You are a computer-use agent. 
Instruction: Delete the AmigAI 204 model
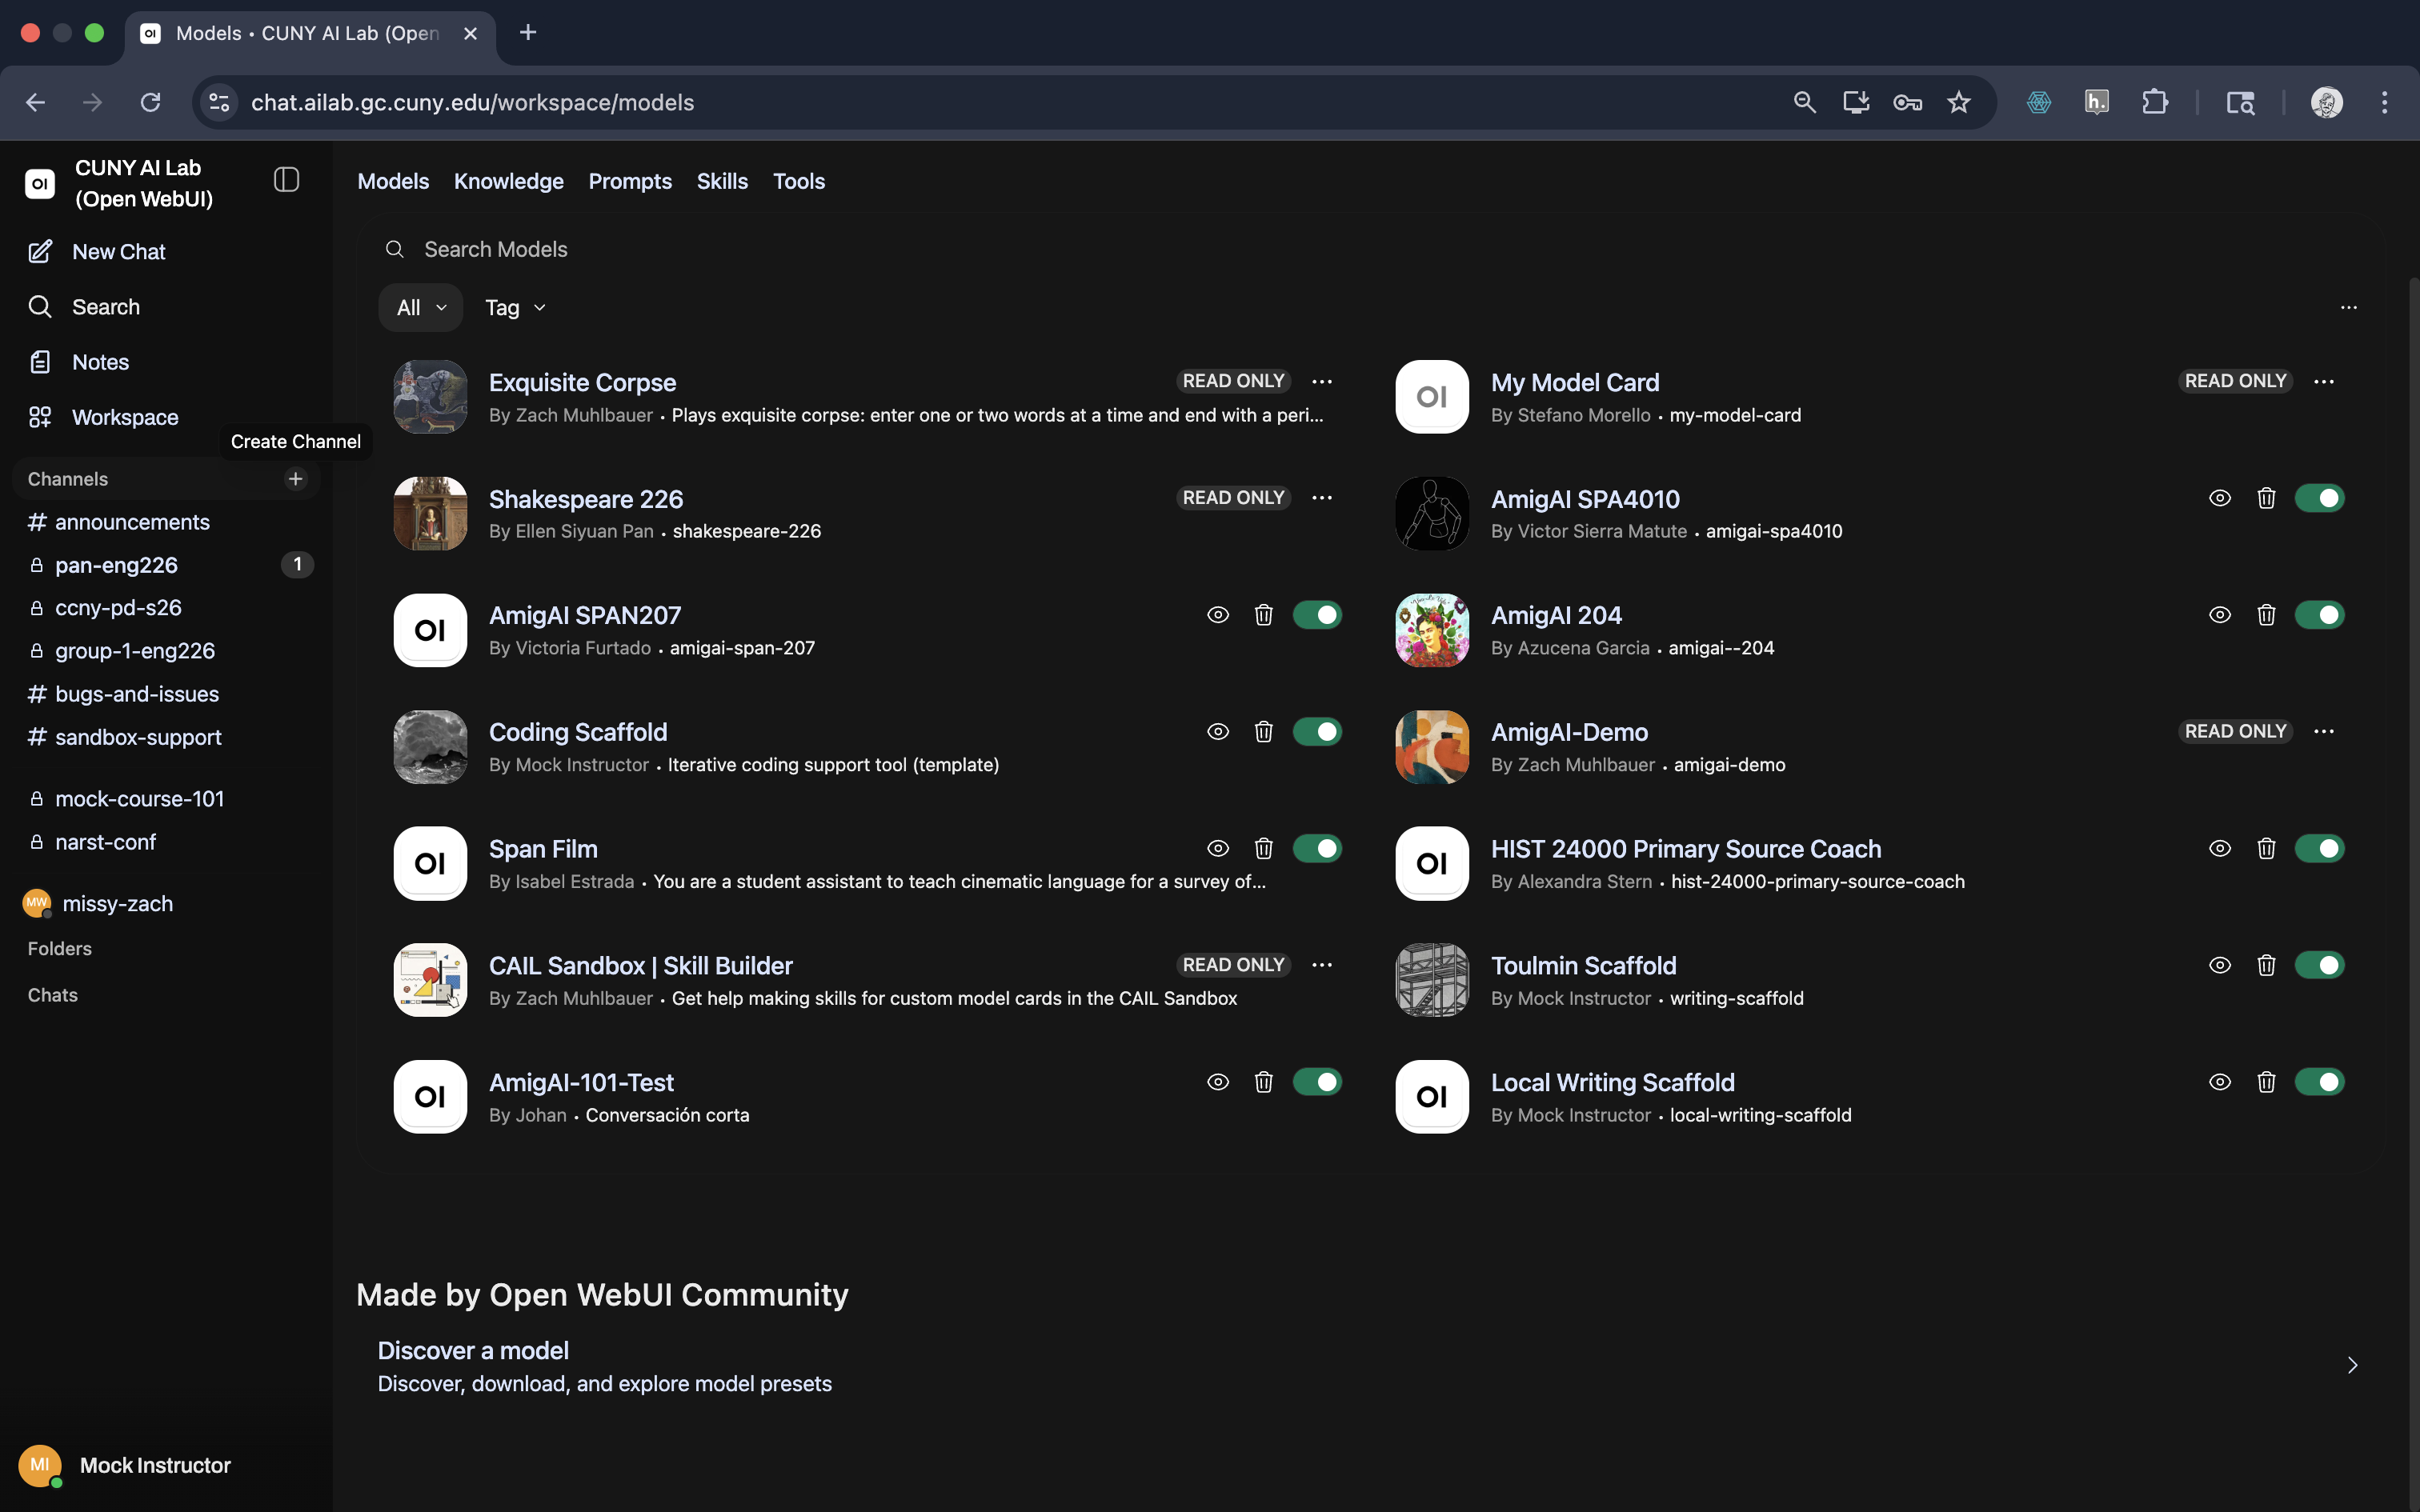point(2266,615)
